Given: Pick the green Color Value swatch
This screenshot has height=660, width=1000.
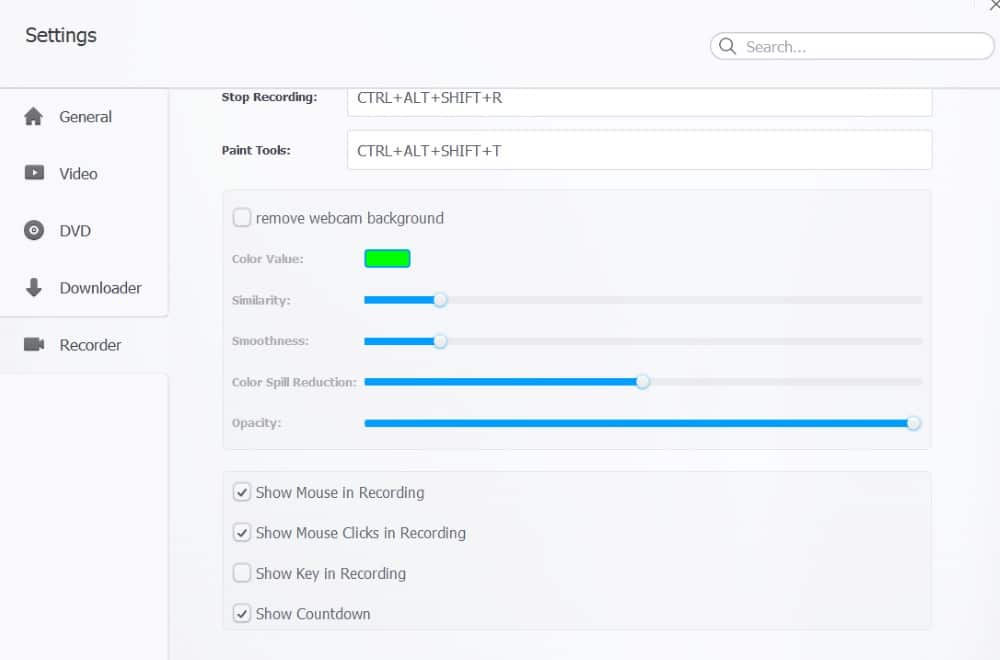Looking at the screenshot, I should tap(387, 259).
